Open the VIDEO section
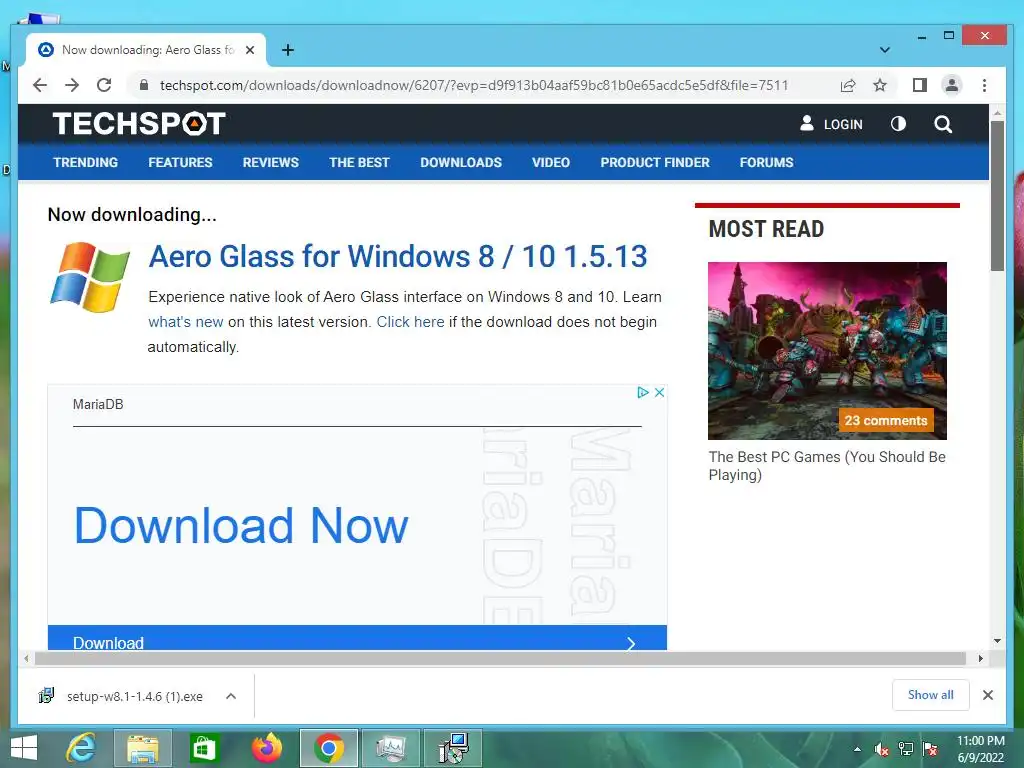 click(551, 162)
